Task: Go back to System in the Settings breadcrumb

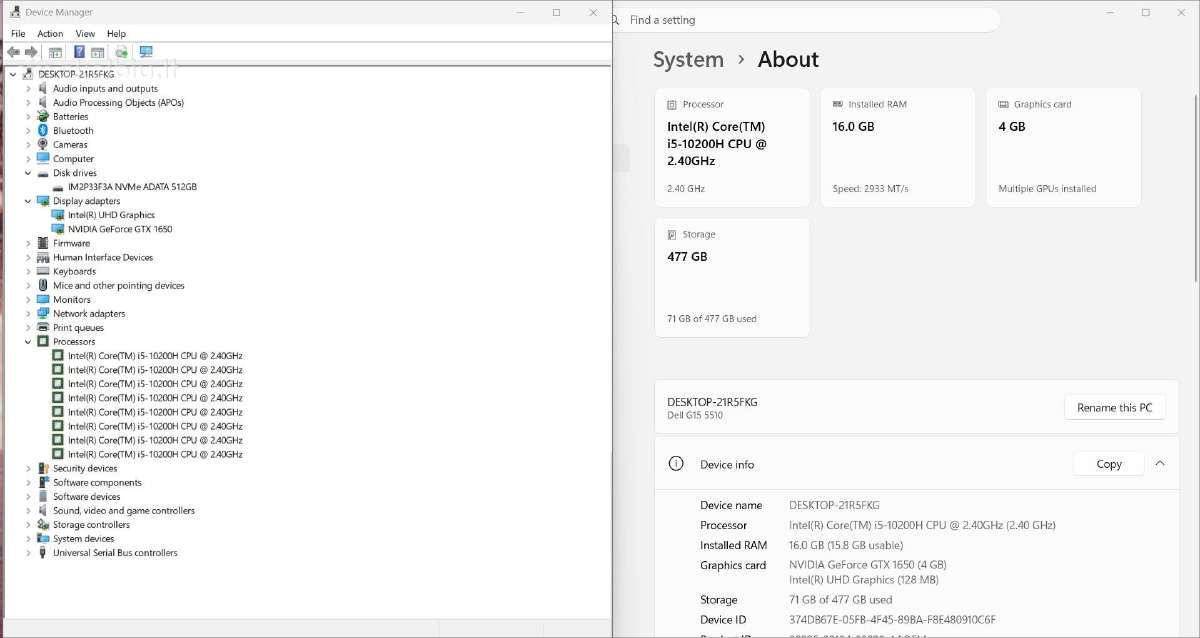Action: [688, 60]
